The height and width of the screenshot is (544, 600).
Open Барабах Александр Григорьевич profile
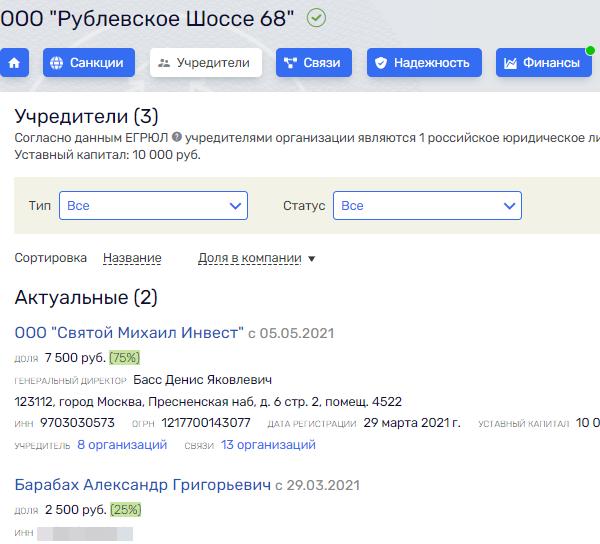(143, 485)
